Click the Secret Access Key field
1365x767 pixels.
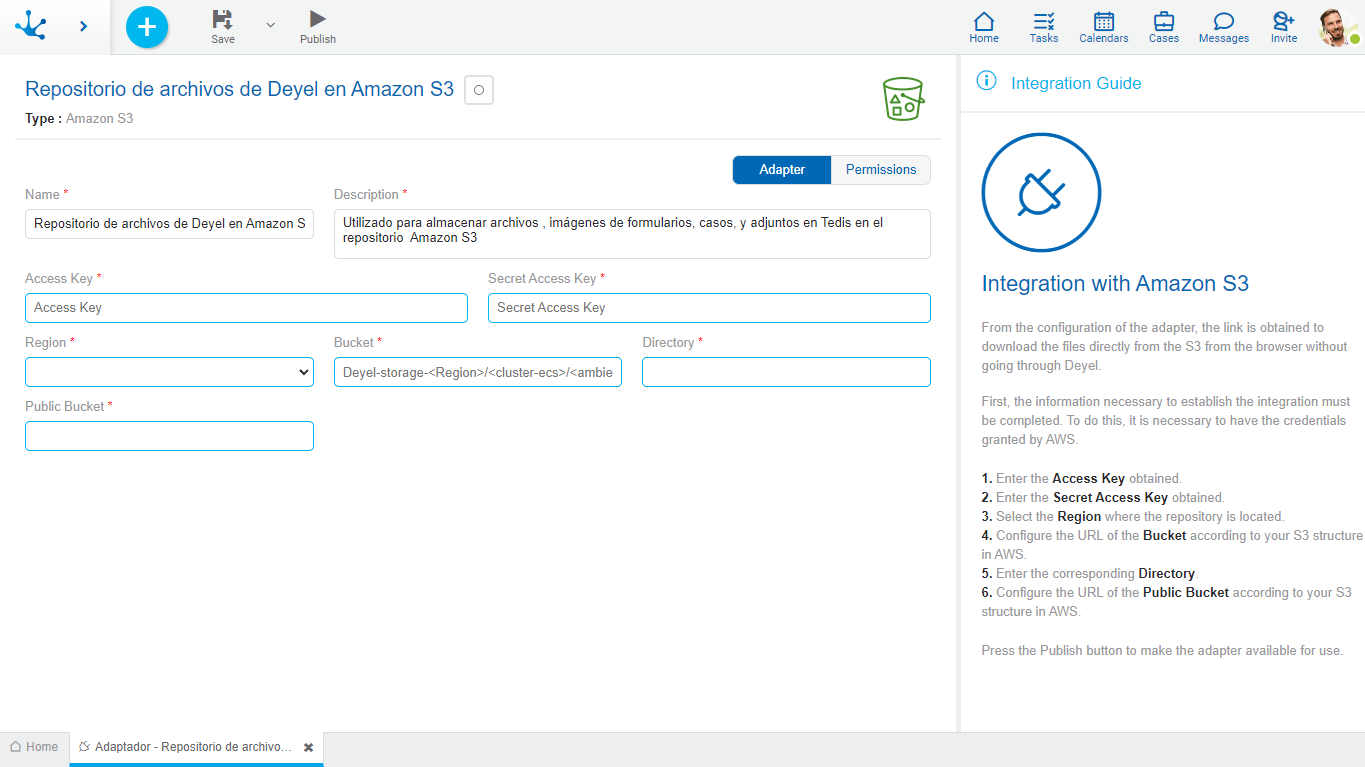[709, 308]
